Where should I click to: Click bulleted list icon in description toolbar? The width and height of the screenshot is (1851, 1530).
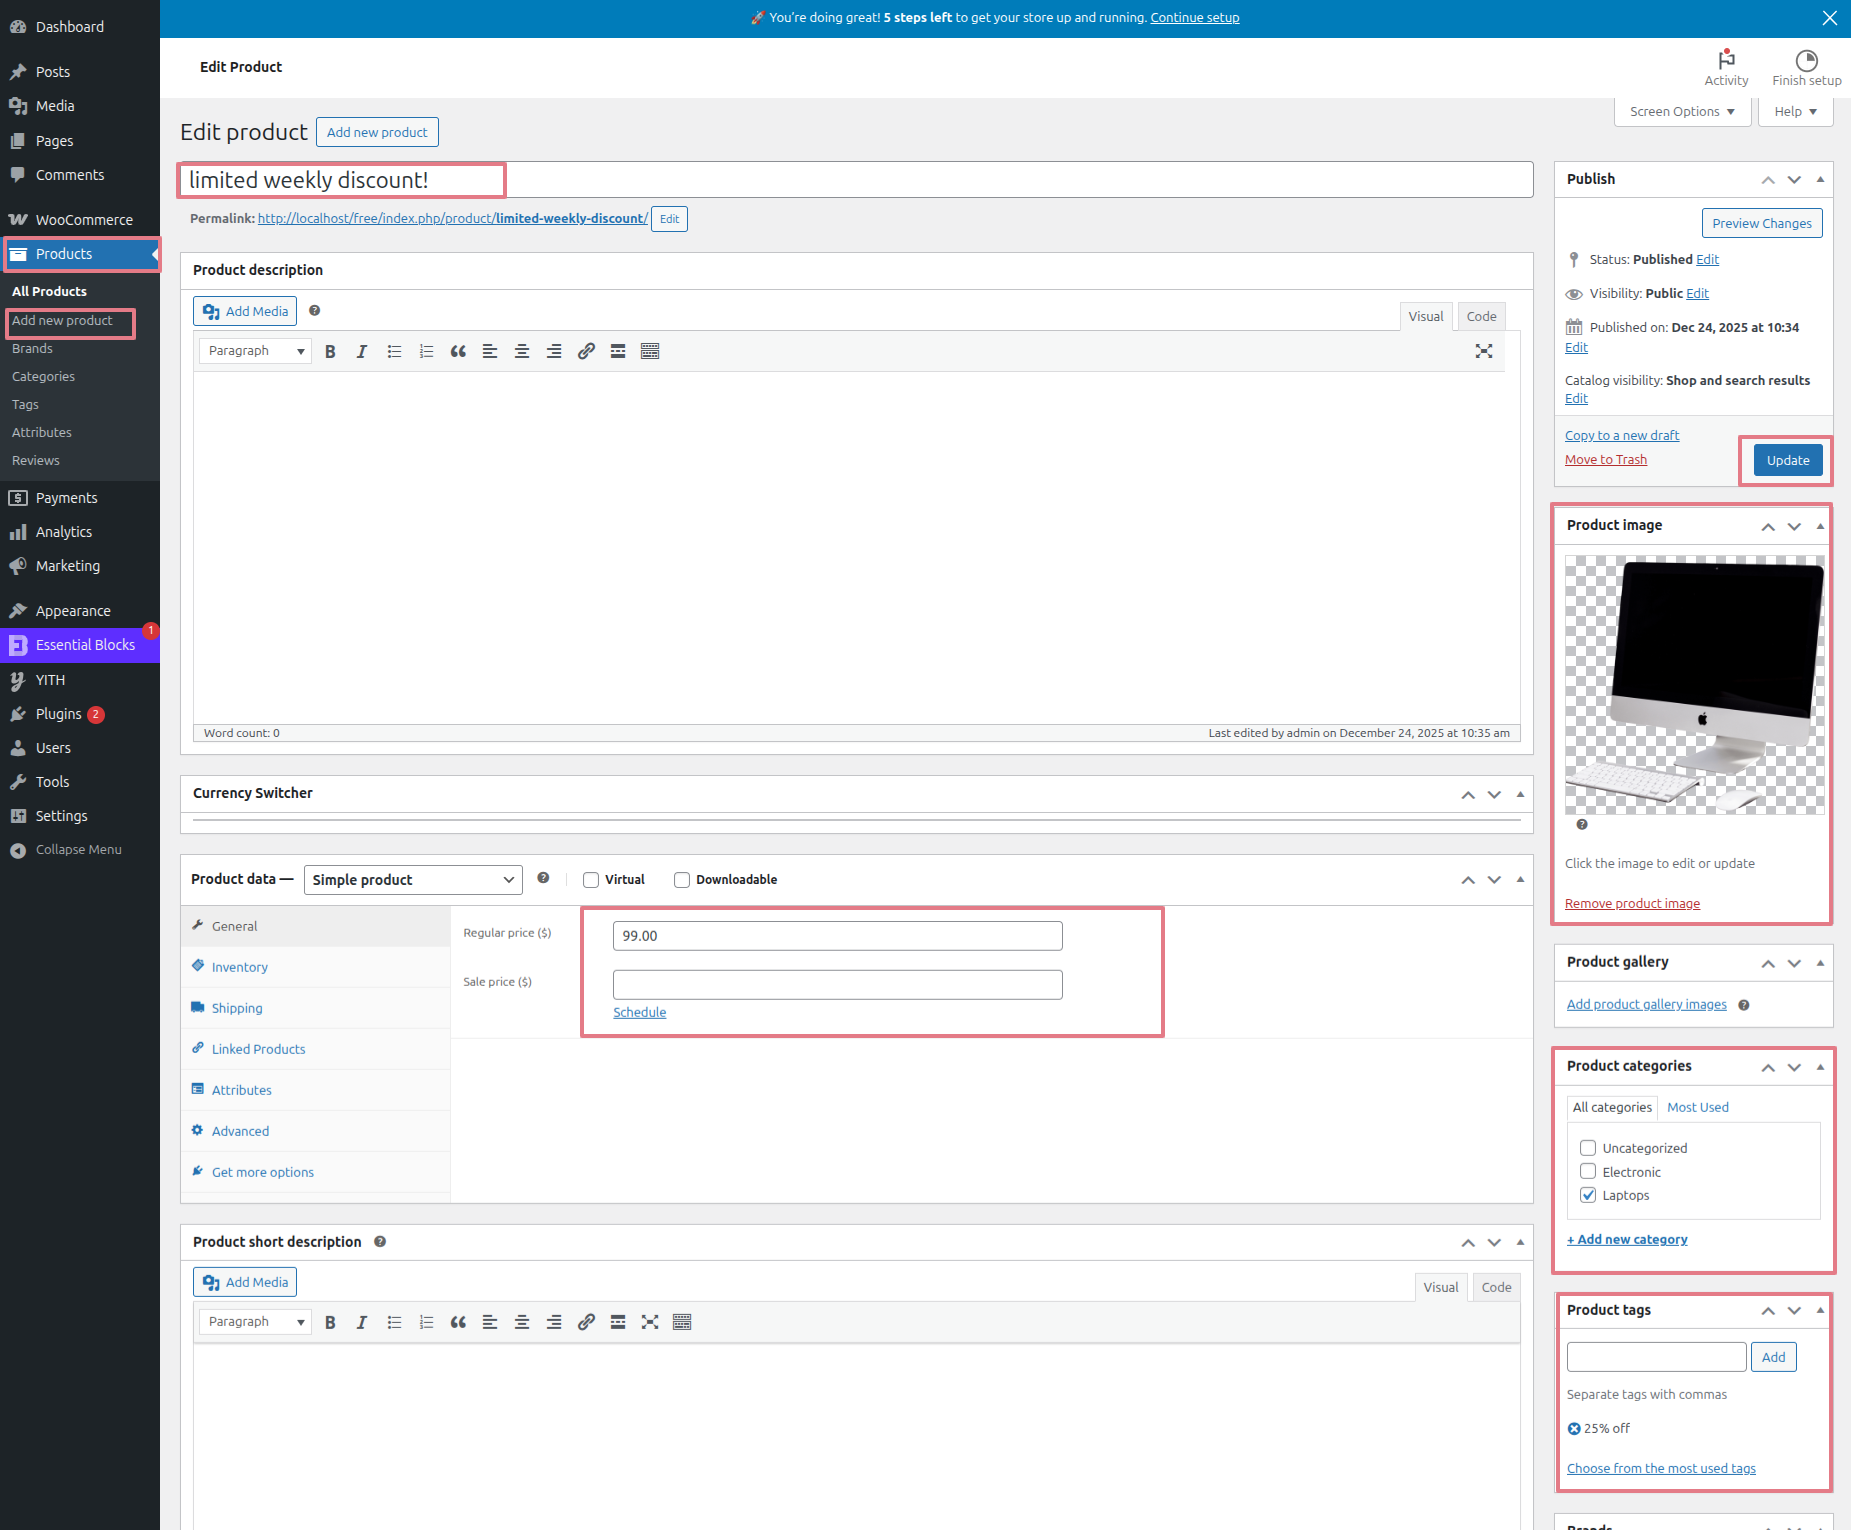coord(394,351)
